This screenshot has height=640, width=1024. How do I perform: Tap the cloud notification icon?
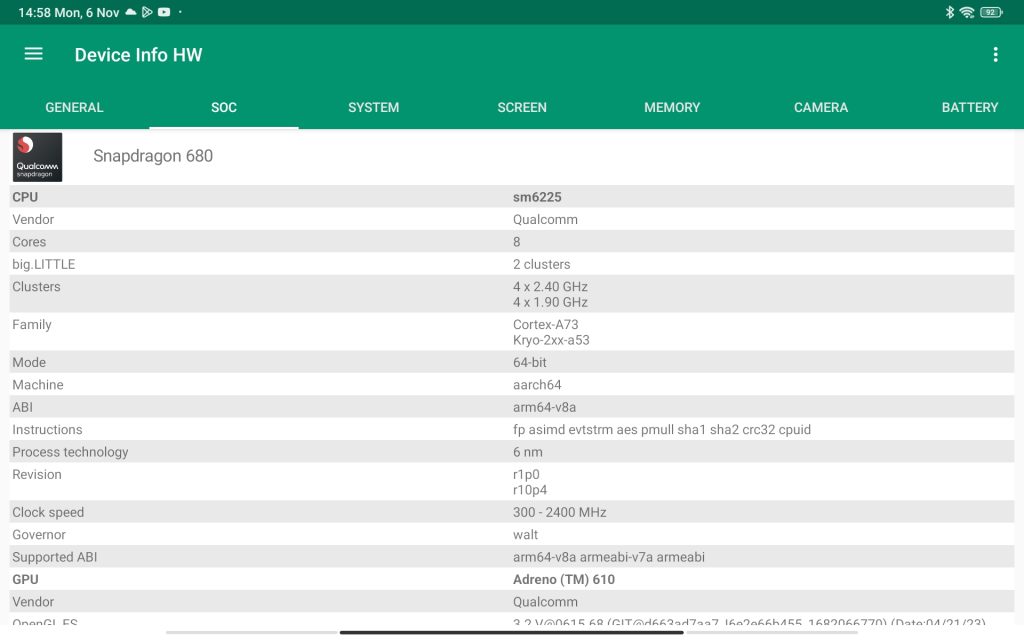(x=131, y=12)
